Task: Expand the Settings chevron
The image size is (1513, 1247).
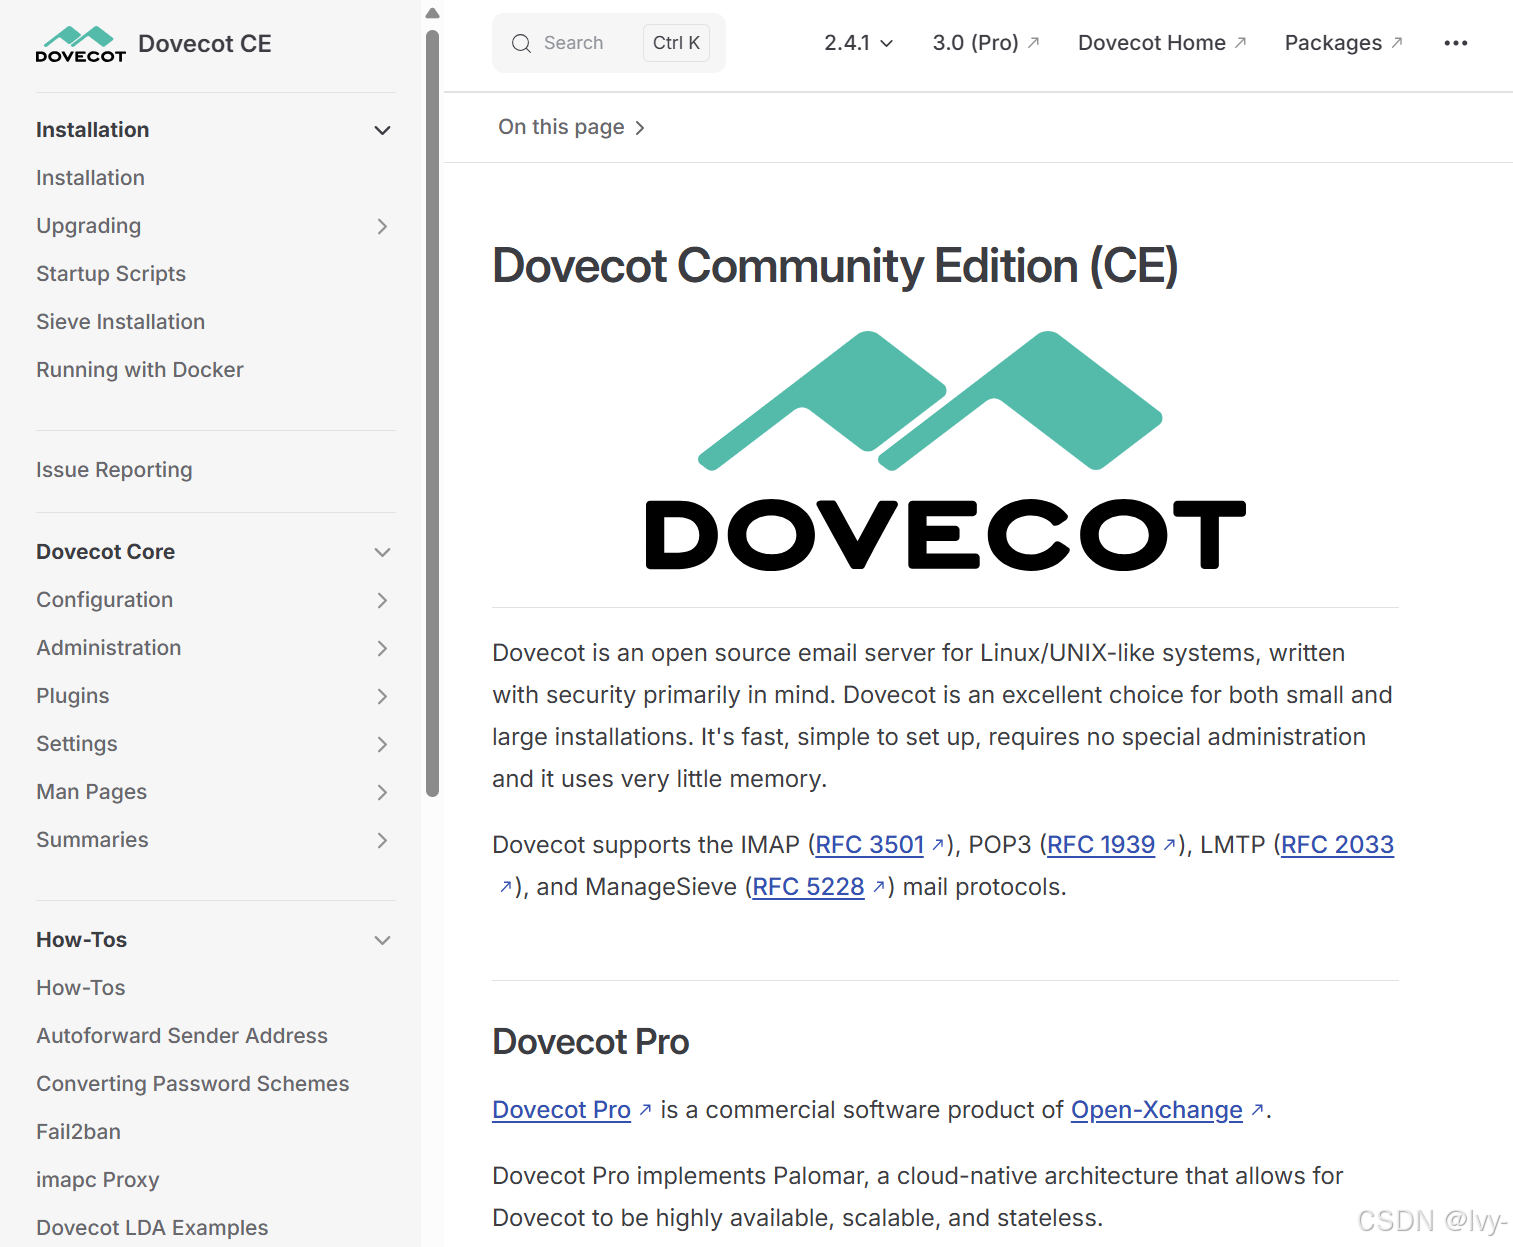Action: pos(382,744)
